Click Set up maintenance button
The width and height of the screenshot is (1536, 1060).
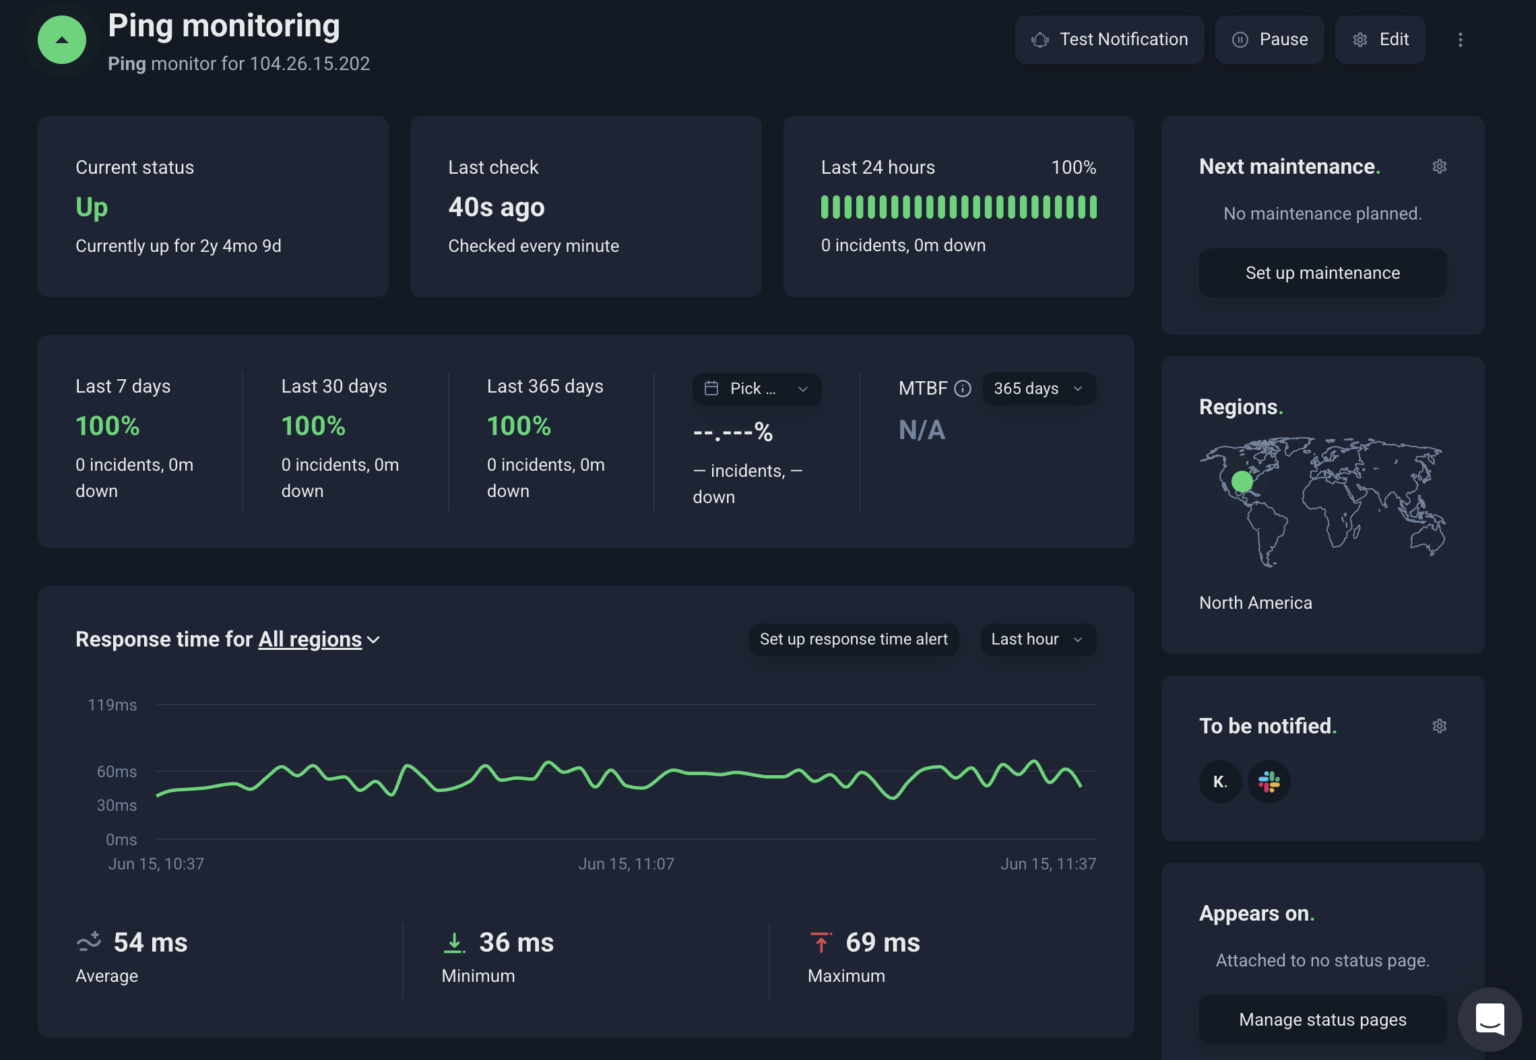coord(1322,273)
